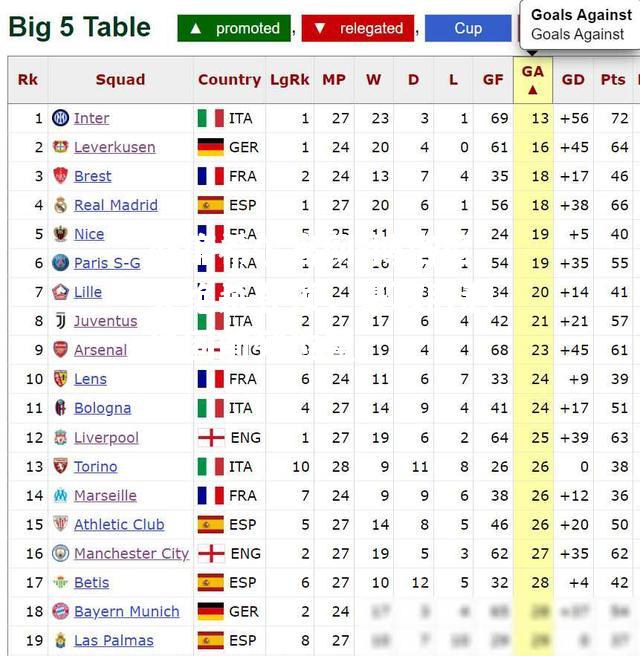Click the Real Madrid crest icon

tap(61, 205)
